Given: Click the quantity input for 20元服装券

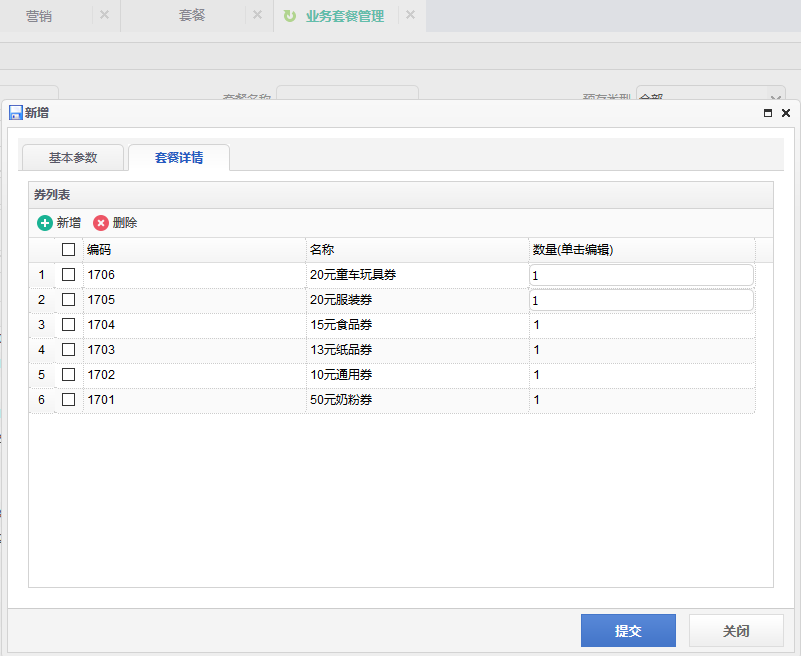Looking at the screenshot, I should (x=641, y=300).
